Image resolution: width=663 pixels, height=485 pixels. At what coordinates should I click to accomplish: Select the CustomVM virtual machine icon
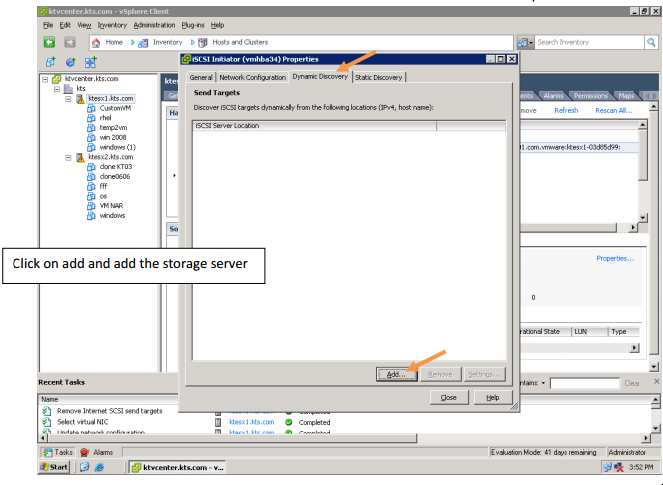(91, 108)
